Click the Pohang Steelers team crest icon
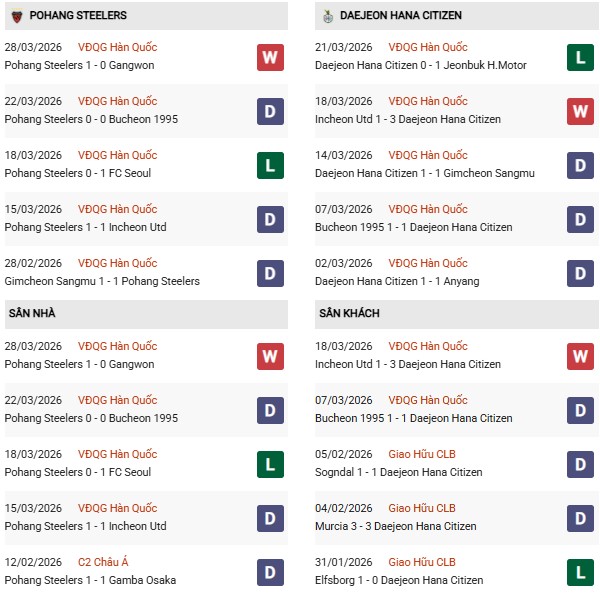Viewport: 600px width, 593px height. tap(16, 16)
